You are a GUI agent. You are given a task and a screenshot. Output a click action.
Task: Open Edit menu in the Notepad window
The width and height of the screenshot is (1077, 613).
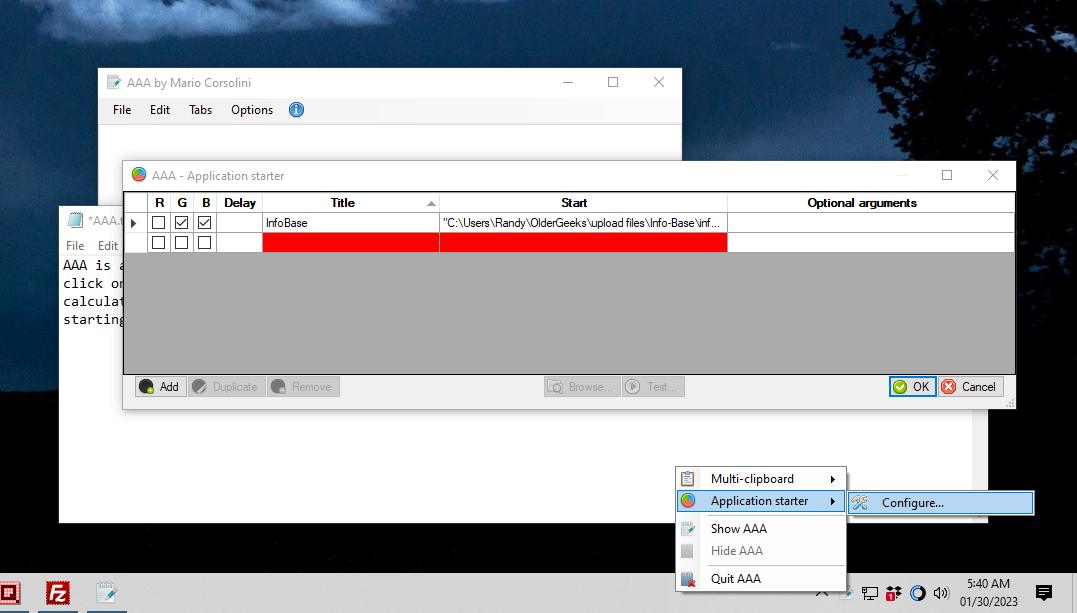[108, 245]
